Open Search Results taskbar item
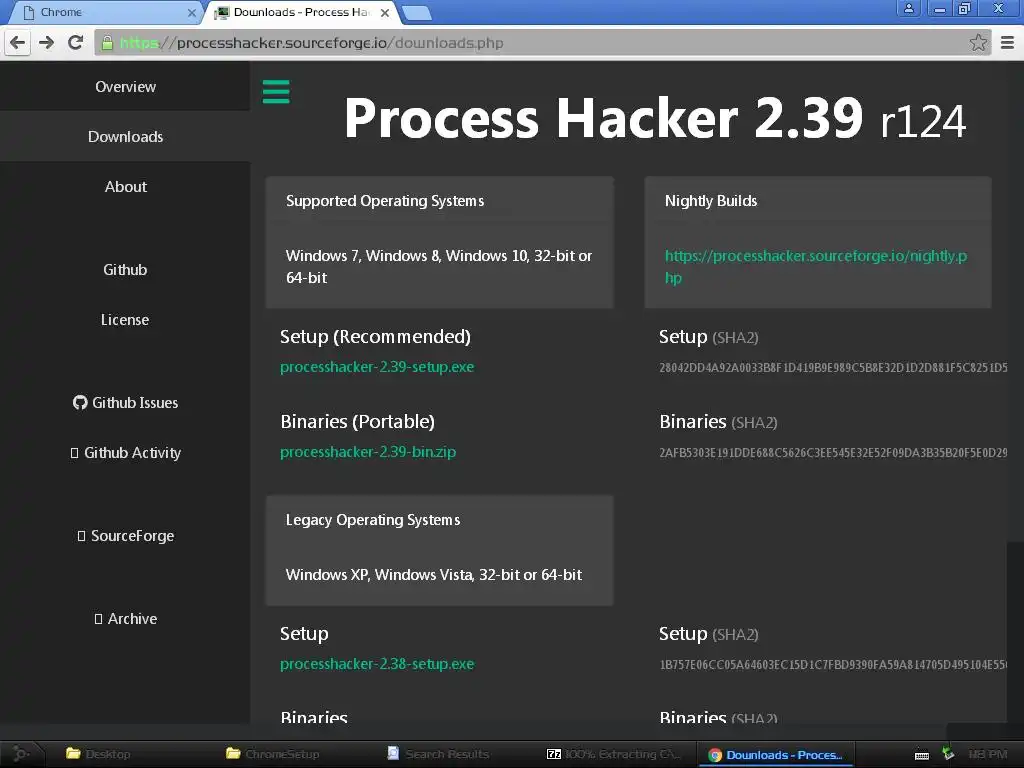The image size is (1024, 768). 438,754
